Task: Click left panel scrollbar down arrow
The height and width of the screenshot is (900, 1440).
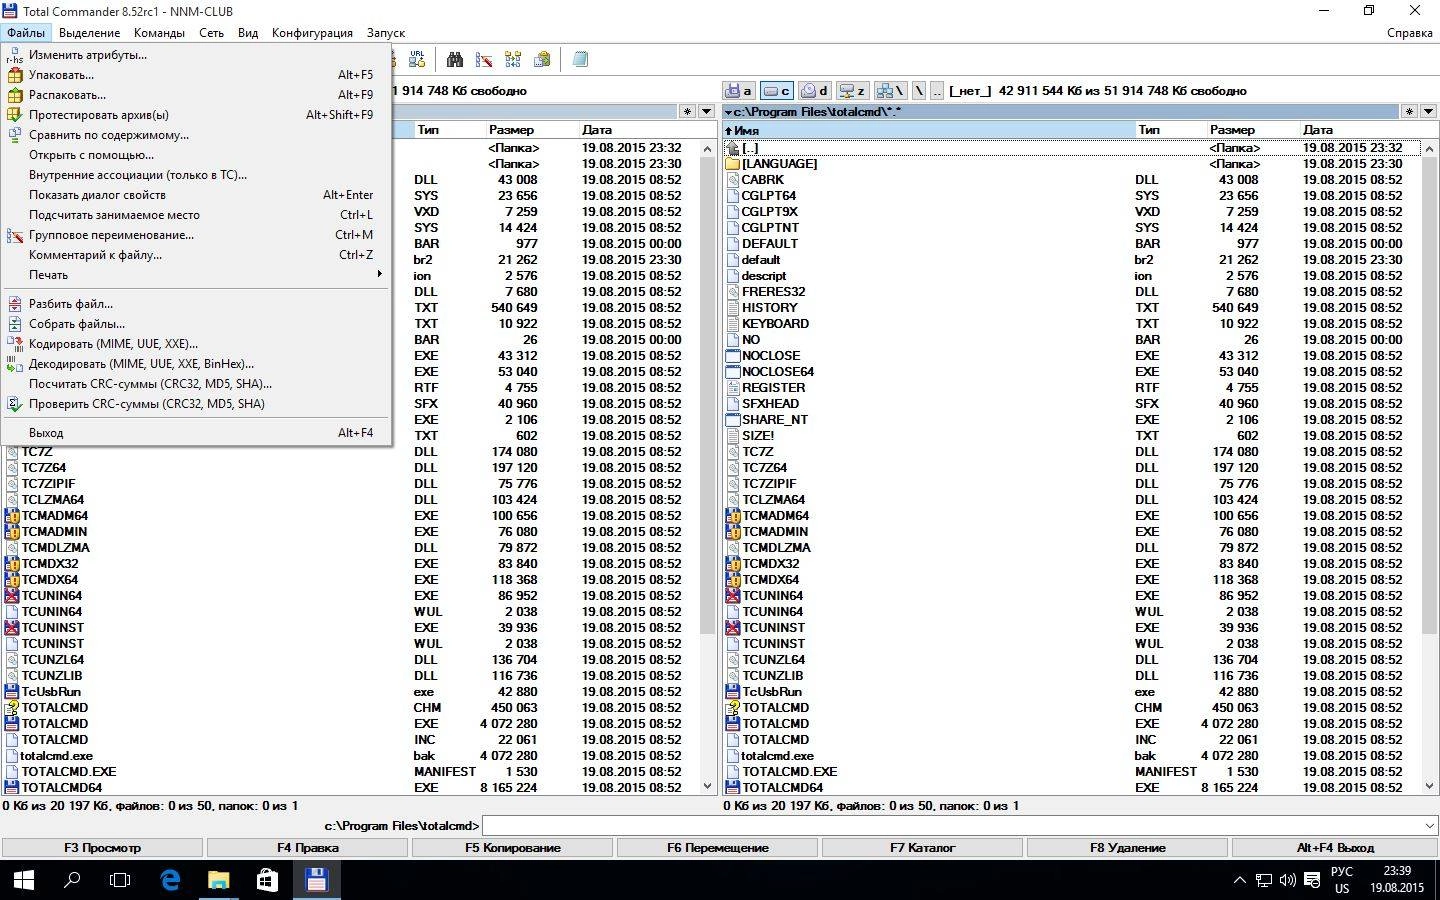Action: click(x=708, y=787)
